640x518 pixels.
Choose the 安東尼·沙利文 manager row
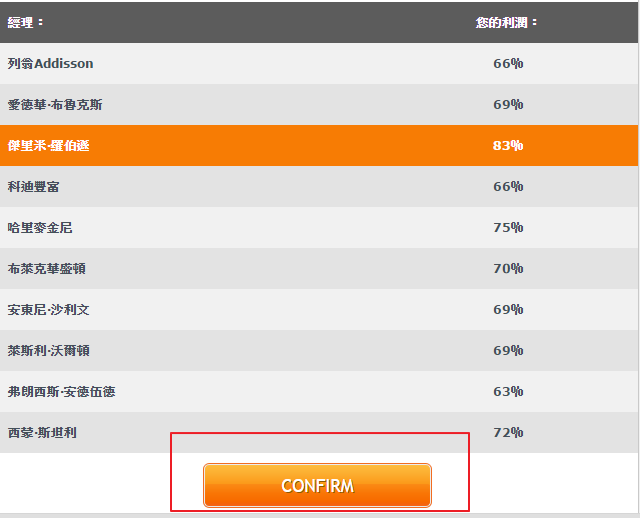[319, 309]
